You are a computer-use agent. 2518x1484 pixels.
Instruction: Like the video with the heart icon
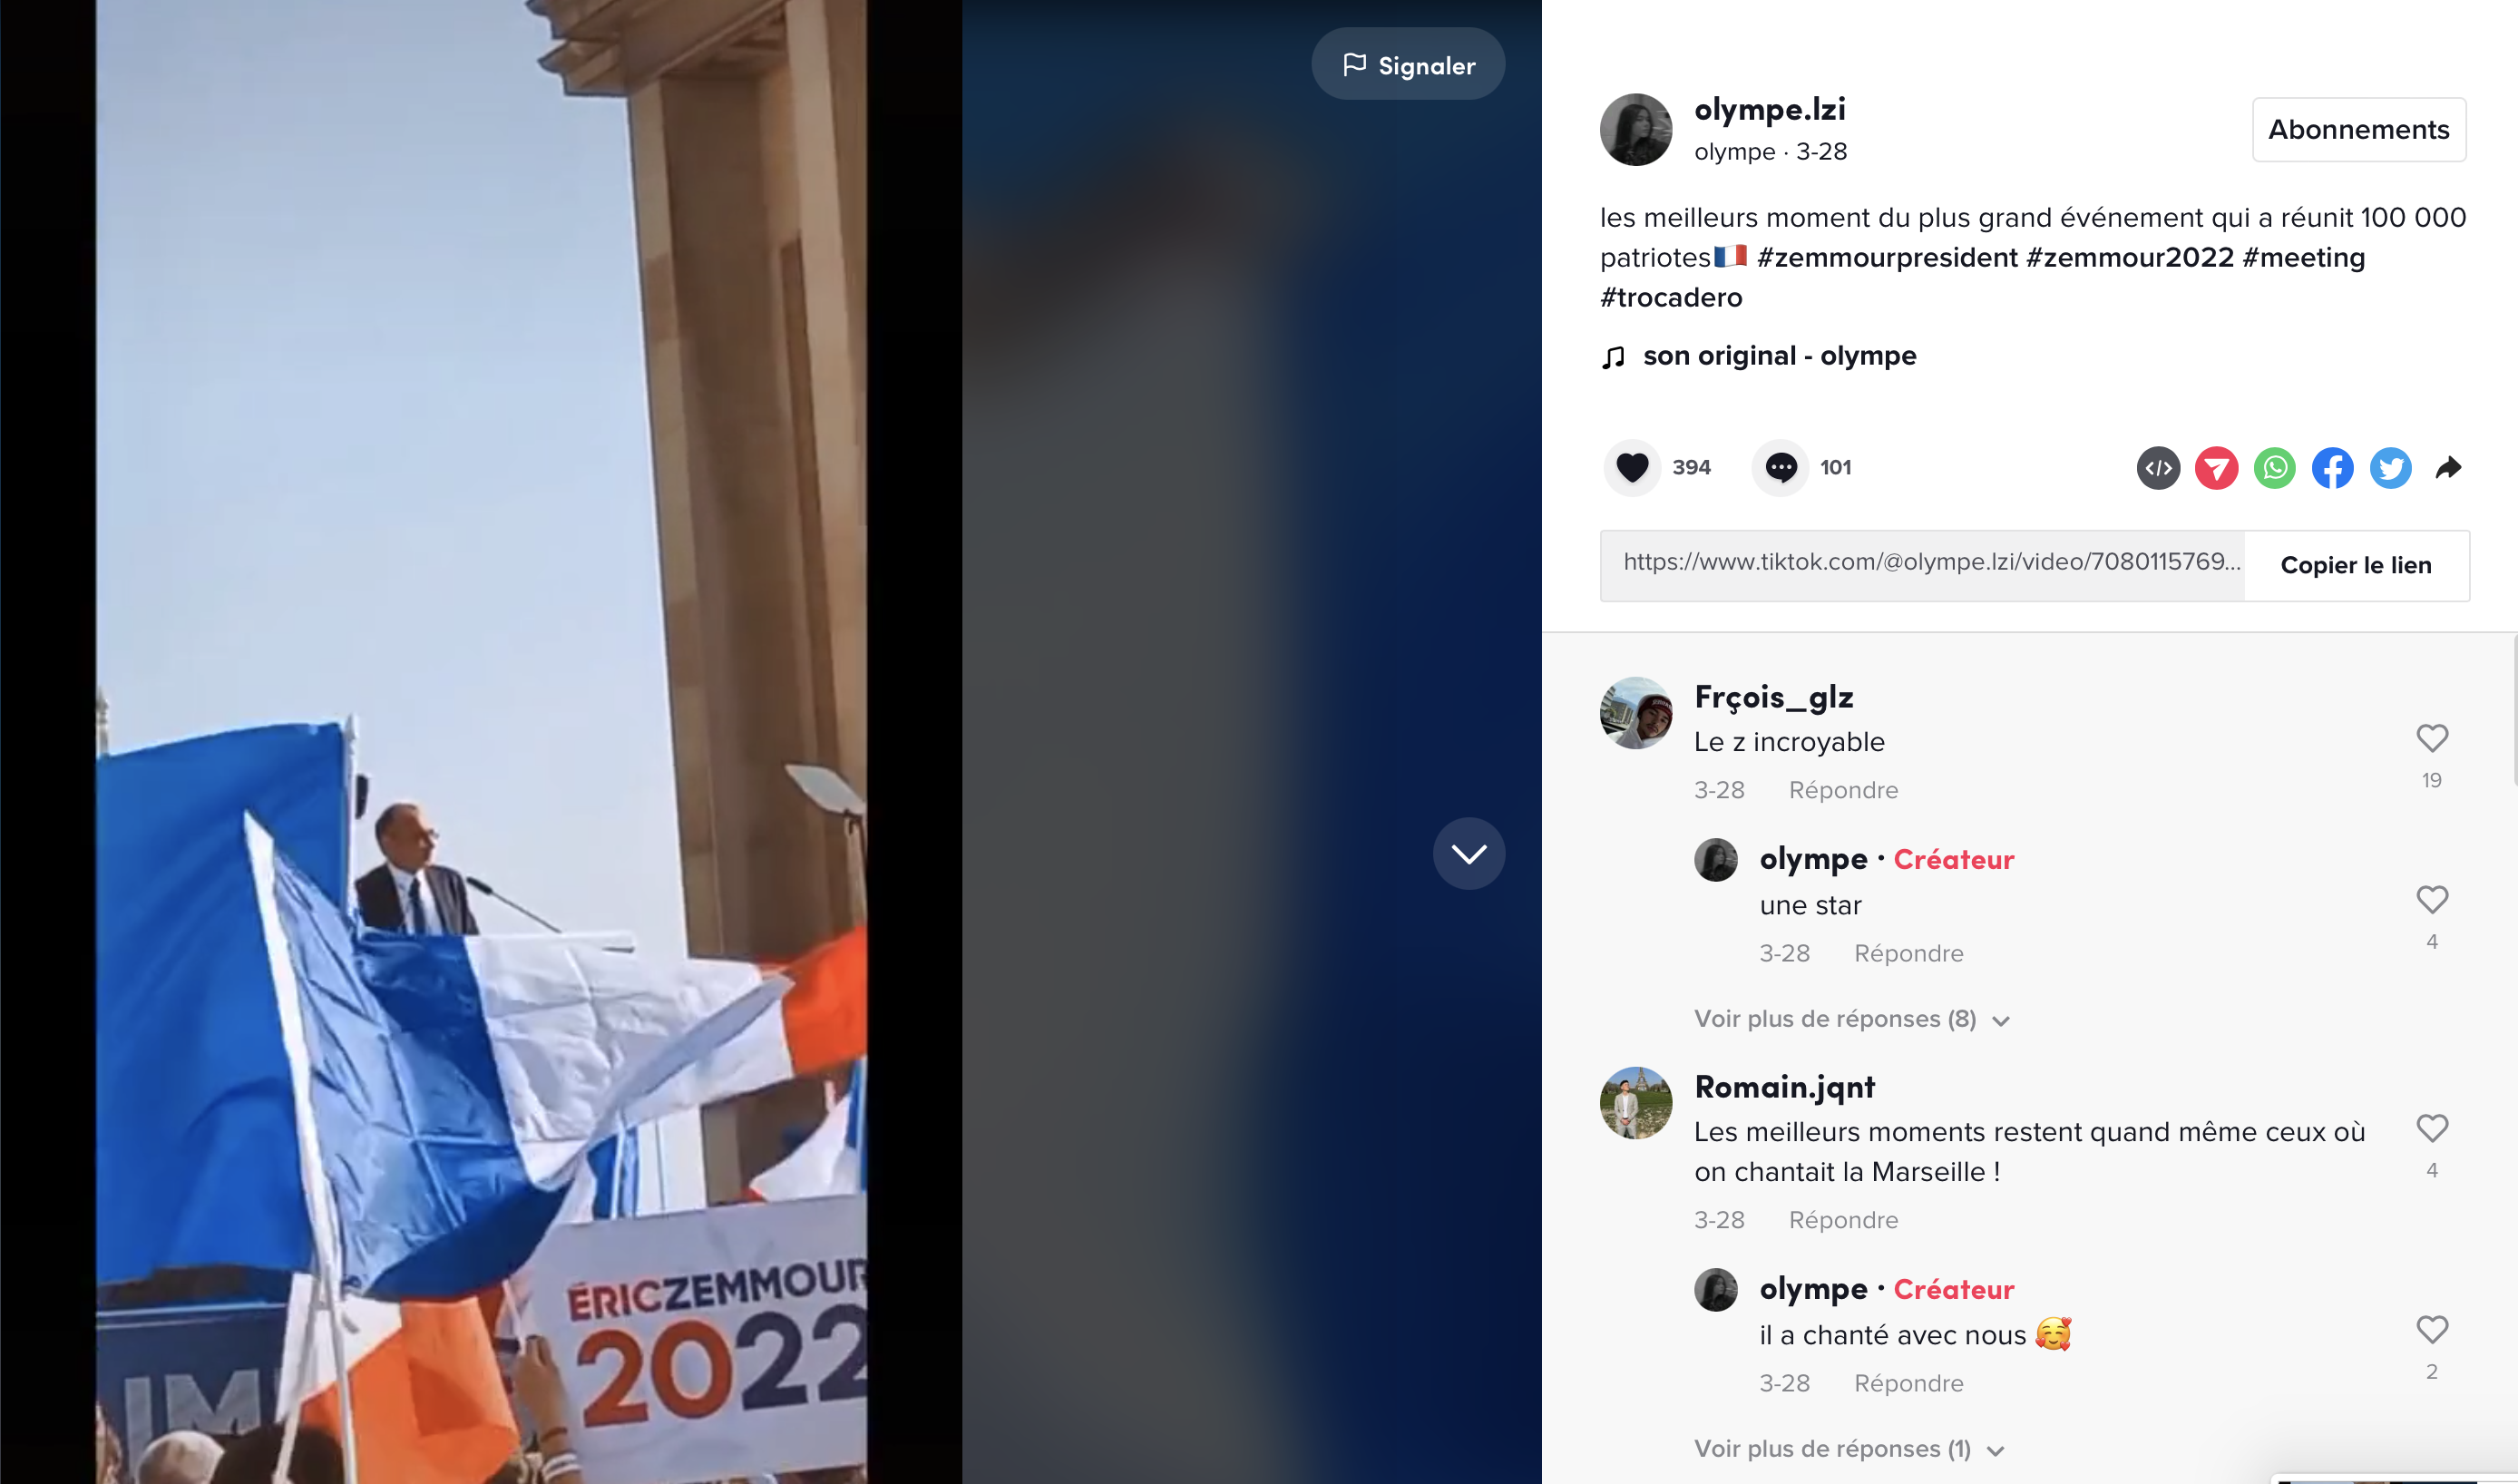(x=1632, y=467)
